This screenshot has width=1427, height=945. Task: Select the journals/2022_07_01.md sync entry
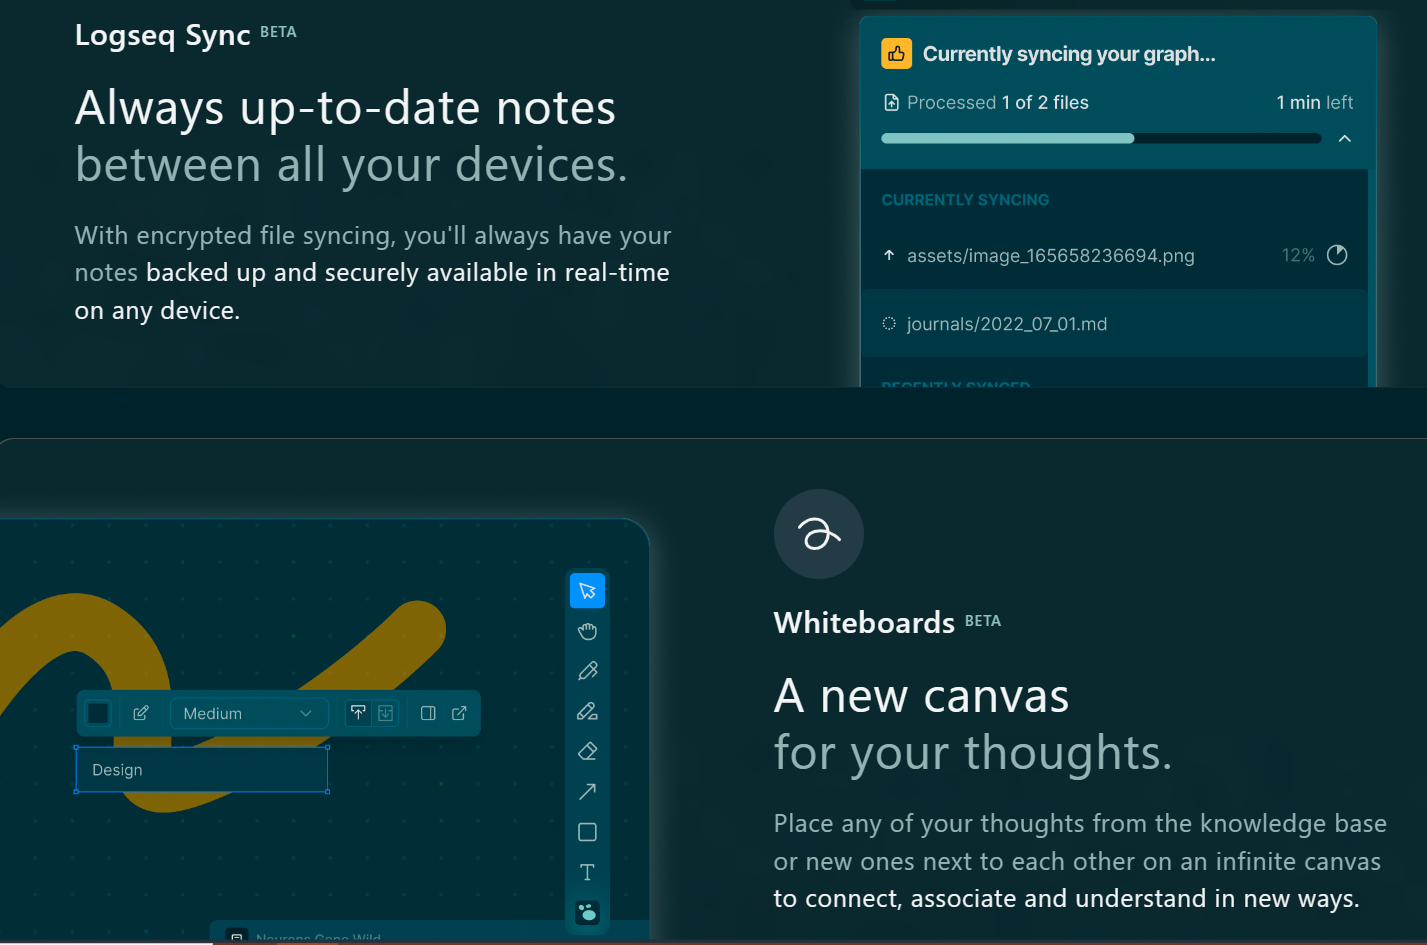[1006, 324]
